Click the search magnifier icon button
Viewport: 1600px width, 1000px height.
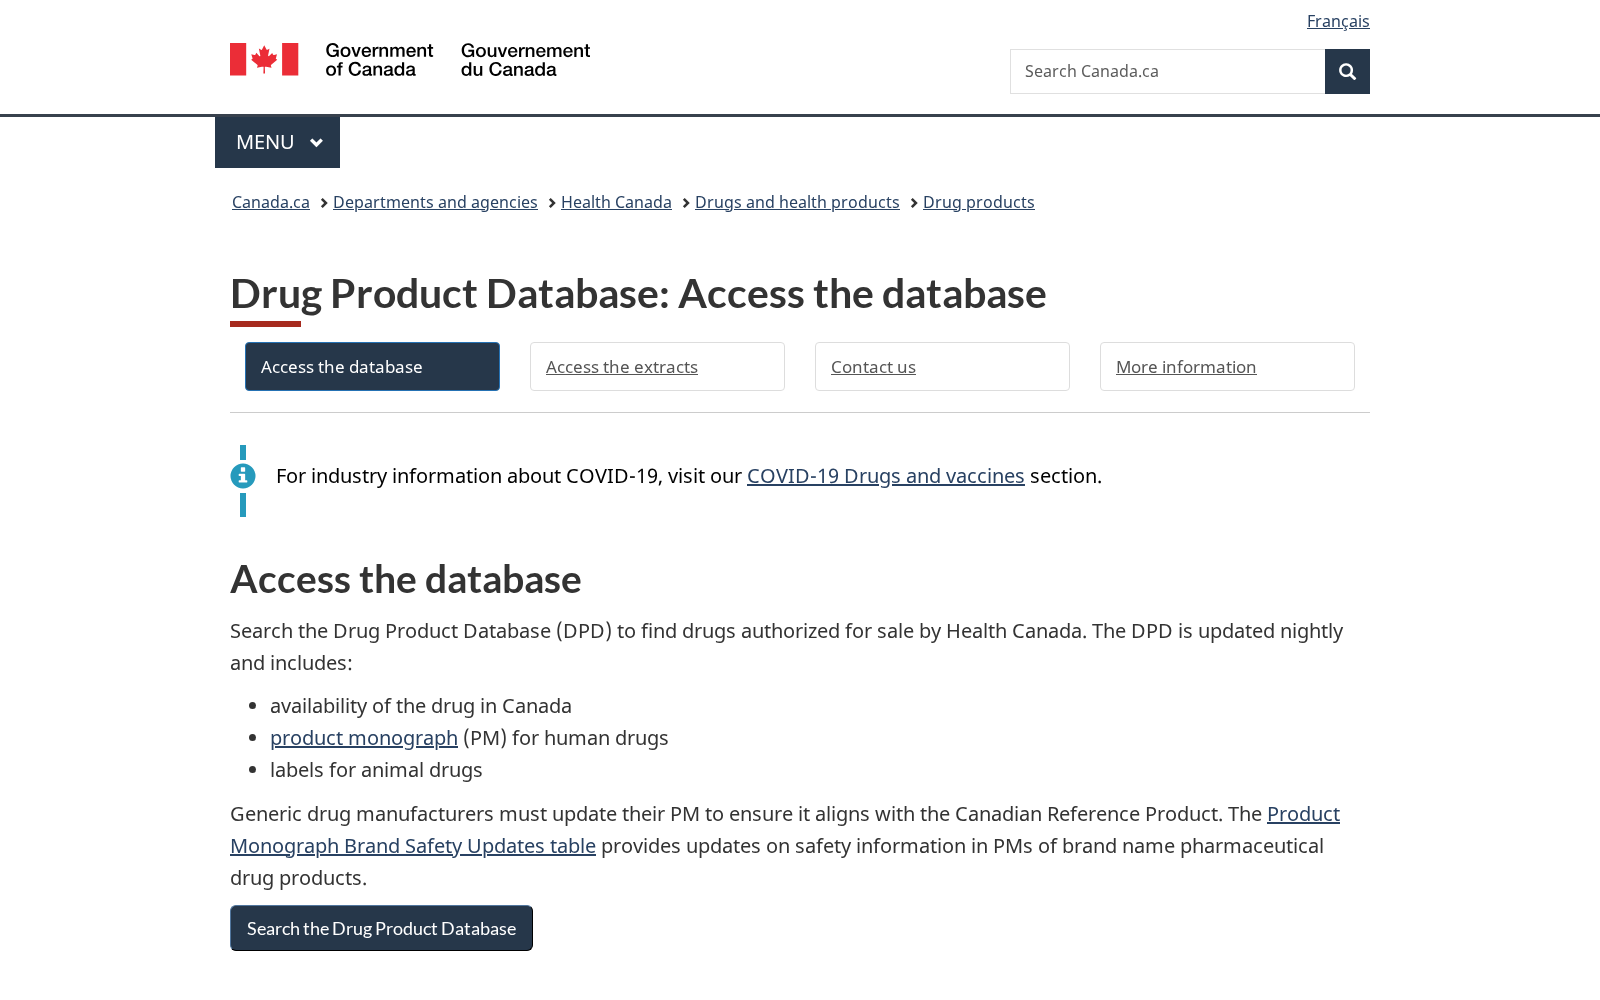tap(1347, 71)
